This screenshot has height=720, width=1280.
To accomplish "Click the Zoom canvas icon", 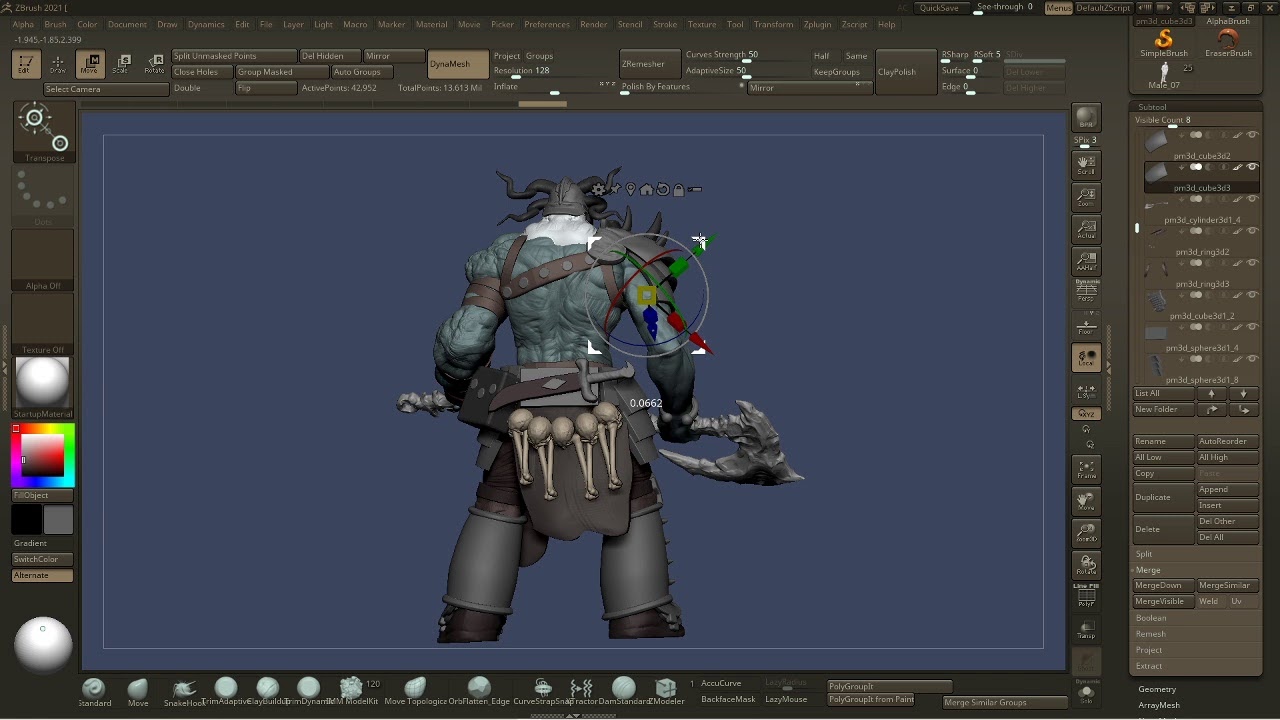I will [x=1086, y=197].
